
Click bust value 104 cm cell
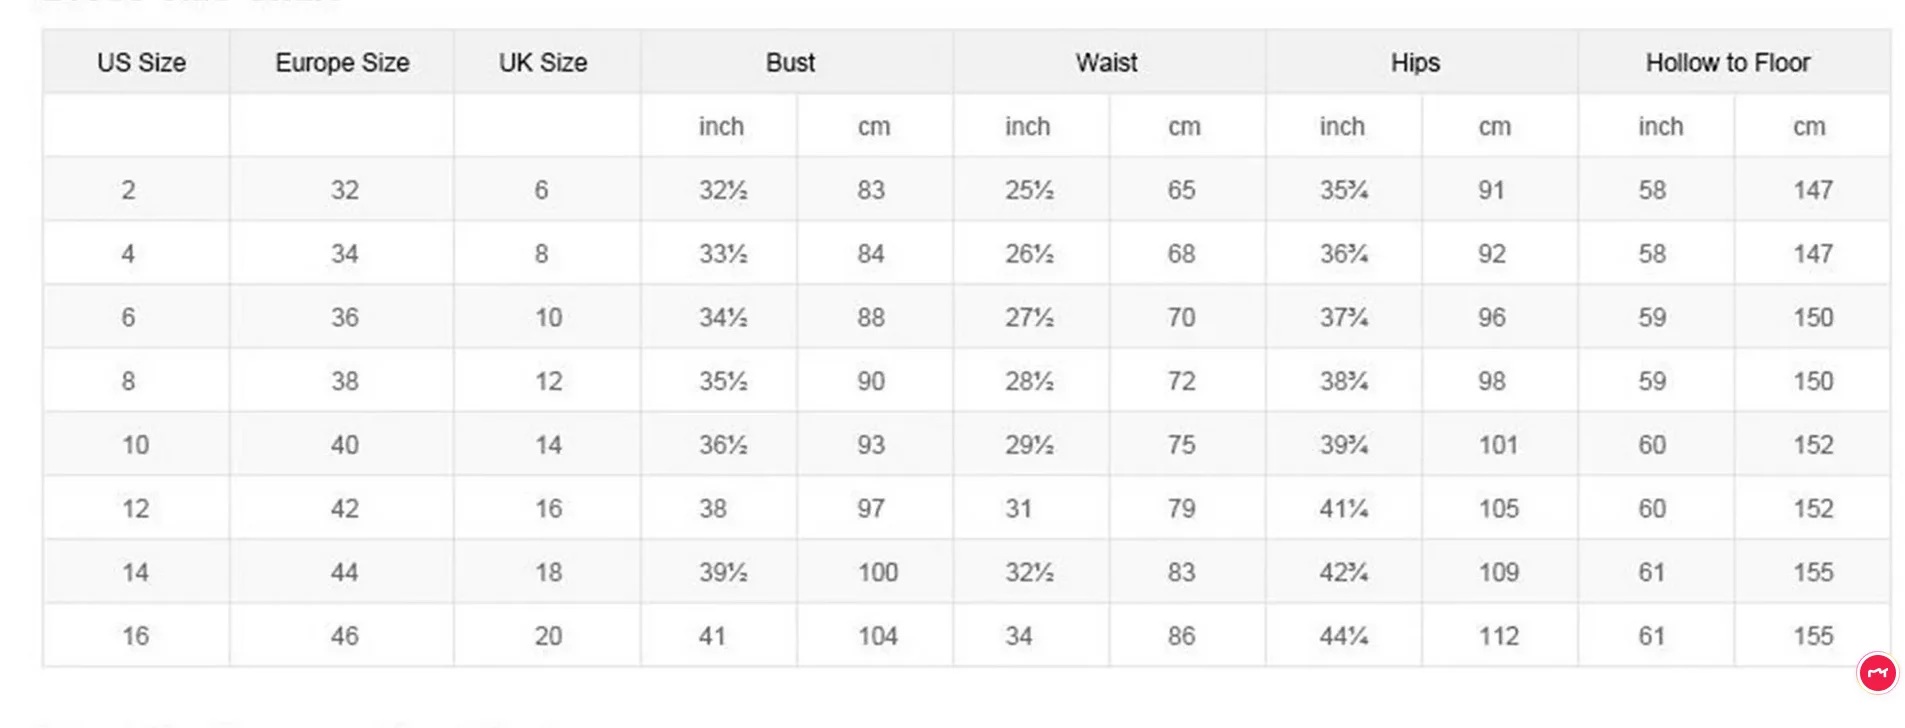[875, 636]
